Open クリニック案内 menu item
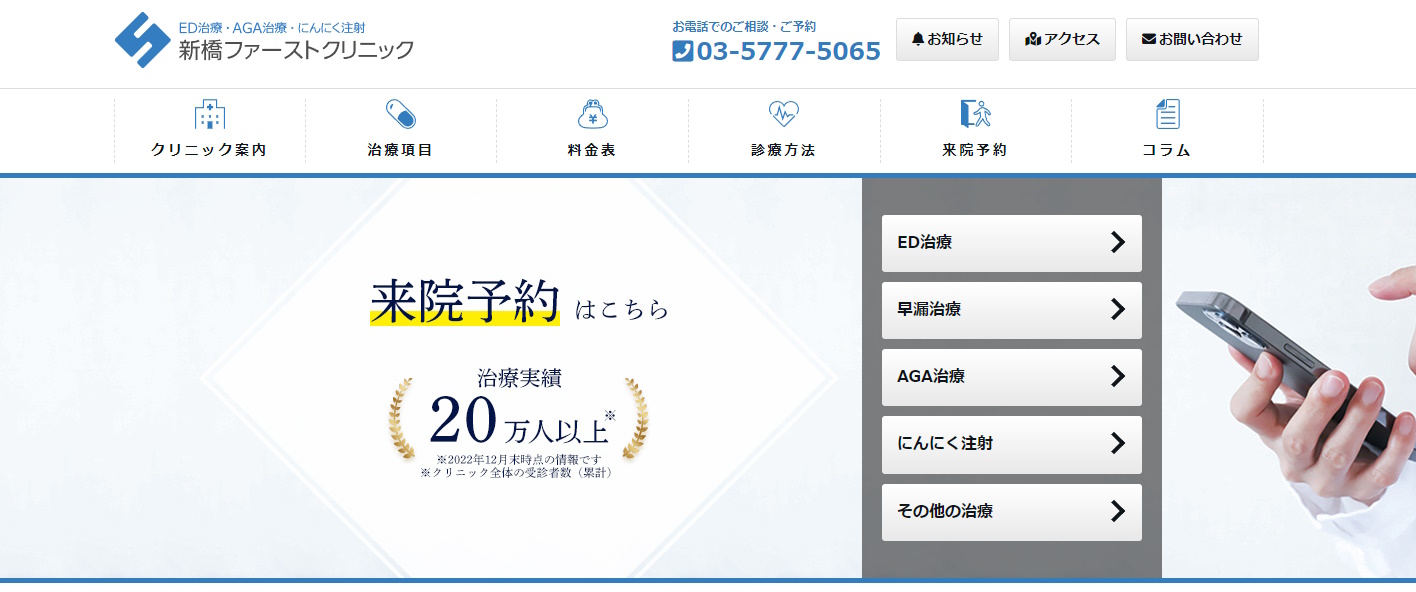This screenshot has width=1416, height=592. pos(209,131)
